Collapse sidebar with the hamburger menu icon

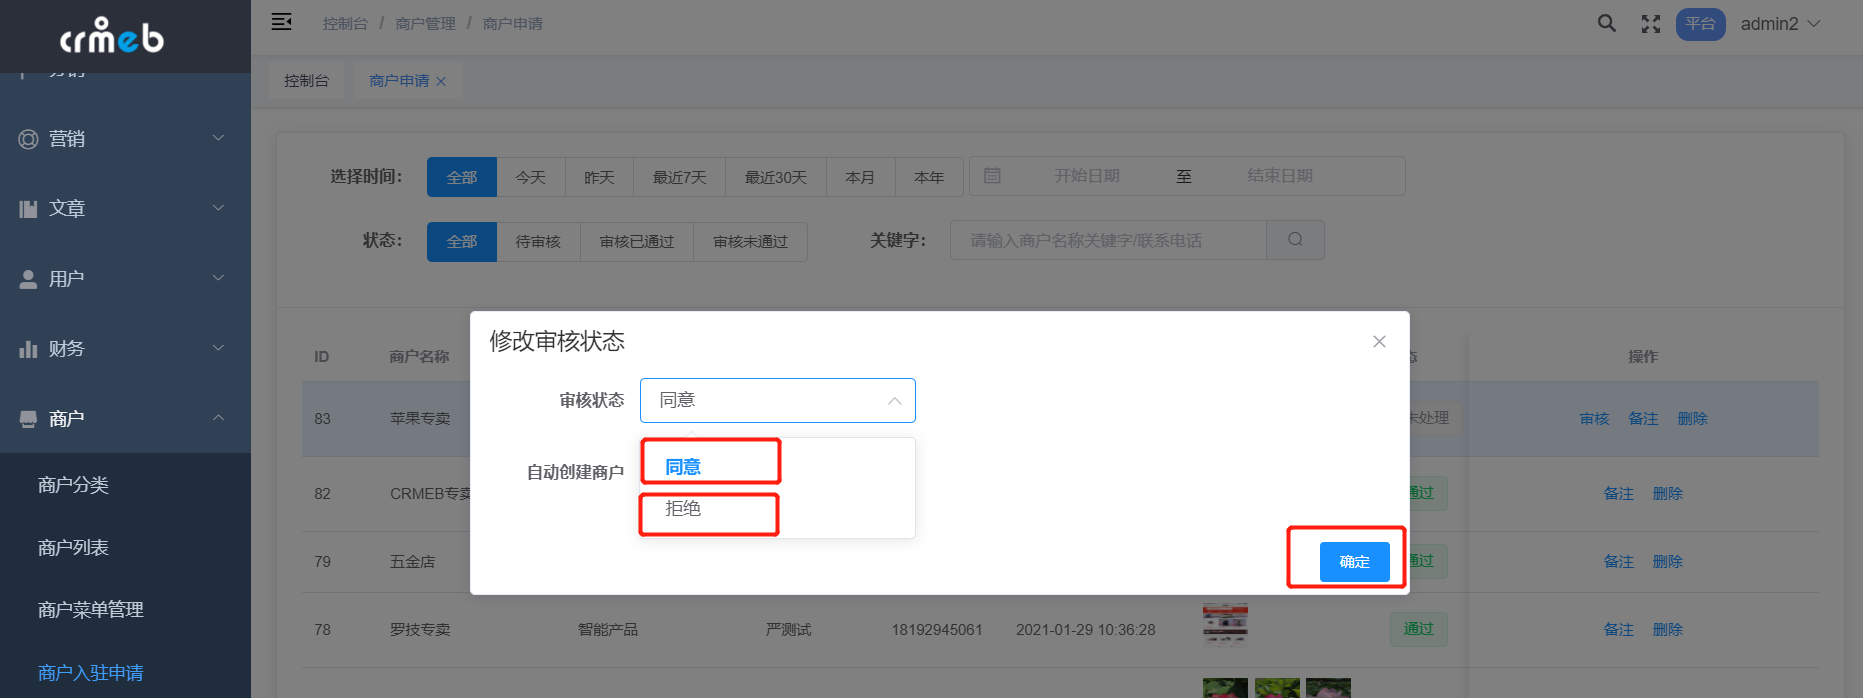pos(282,22)
